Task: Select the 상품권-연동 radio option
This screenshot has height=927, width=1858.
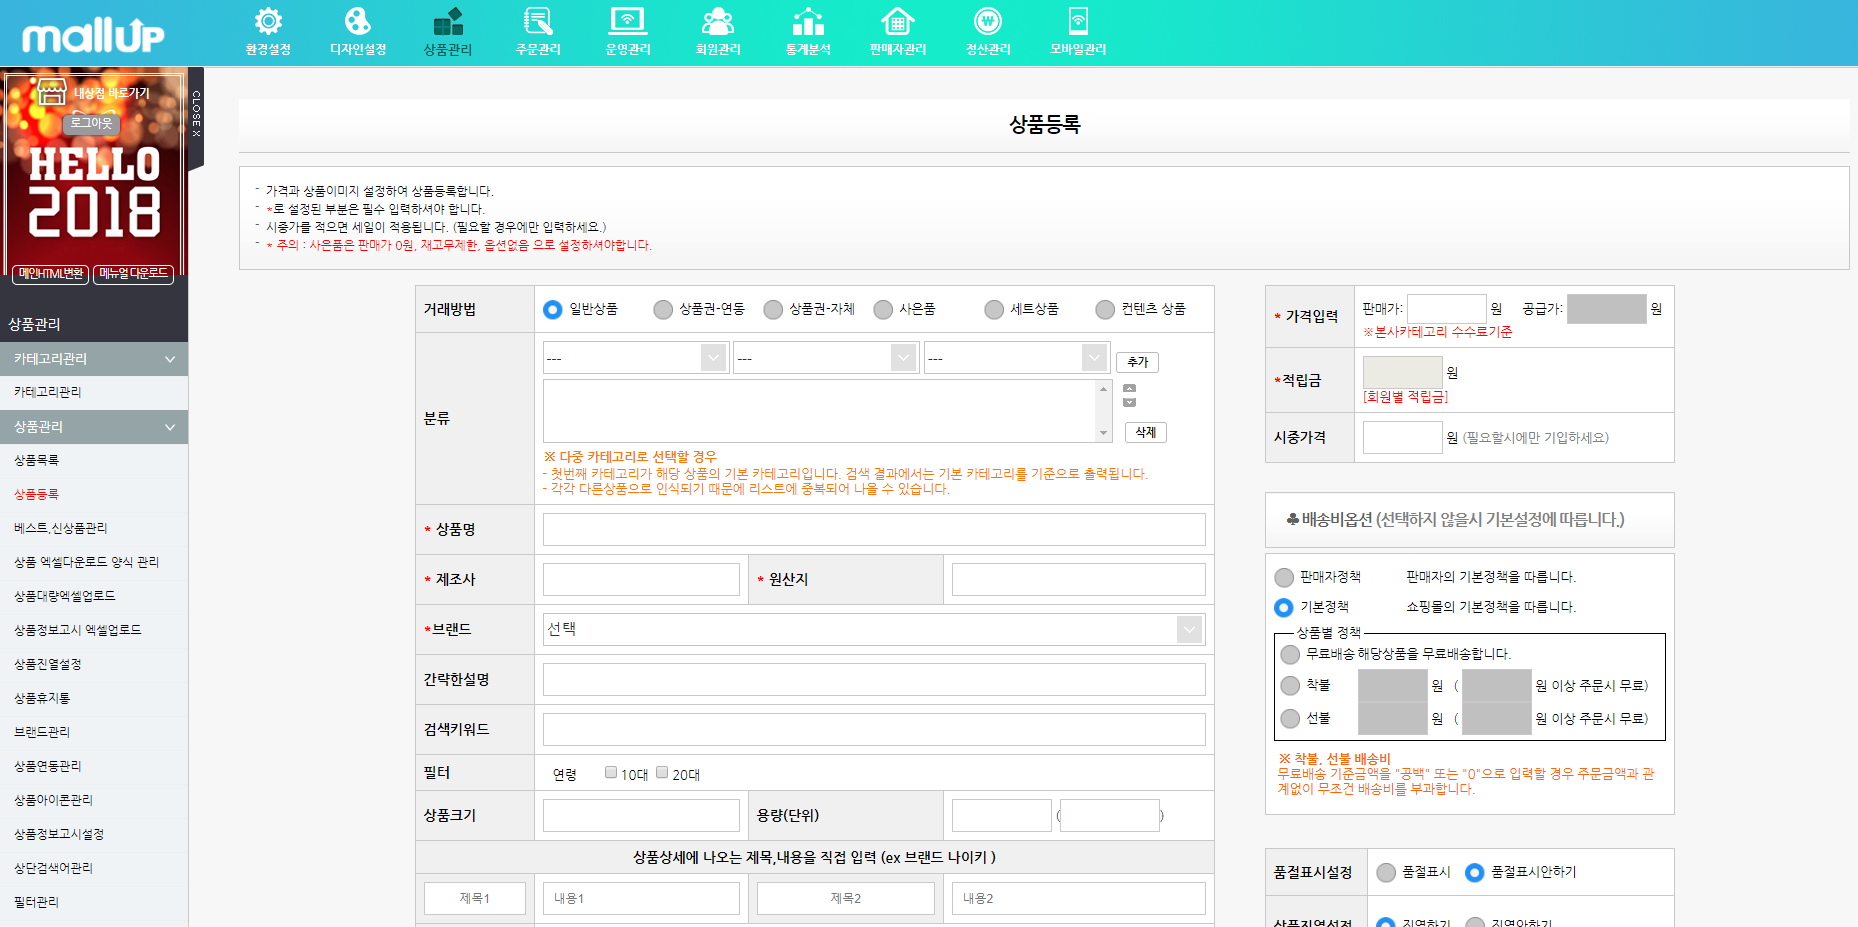Action: tap(663, 310)
